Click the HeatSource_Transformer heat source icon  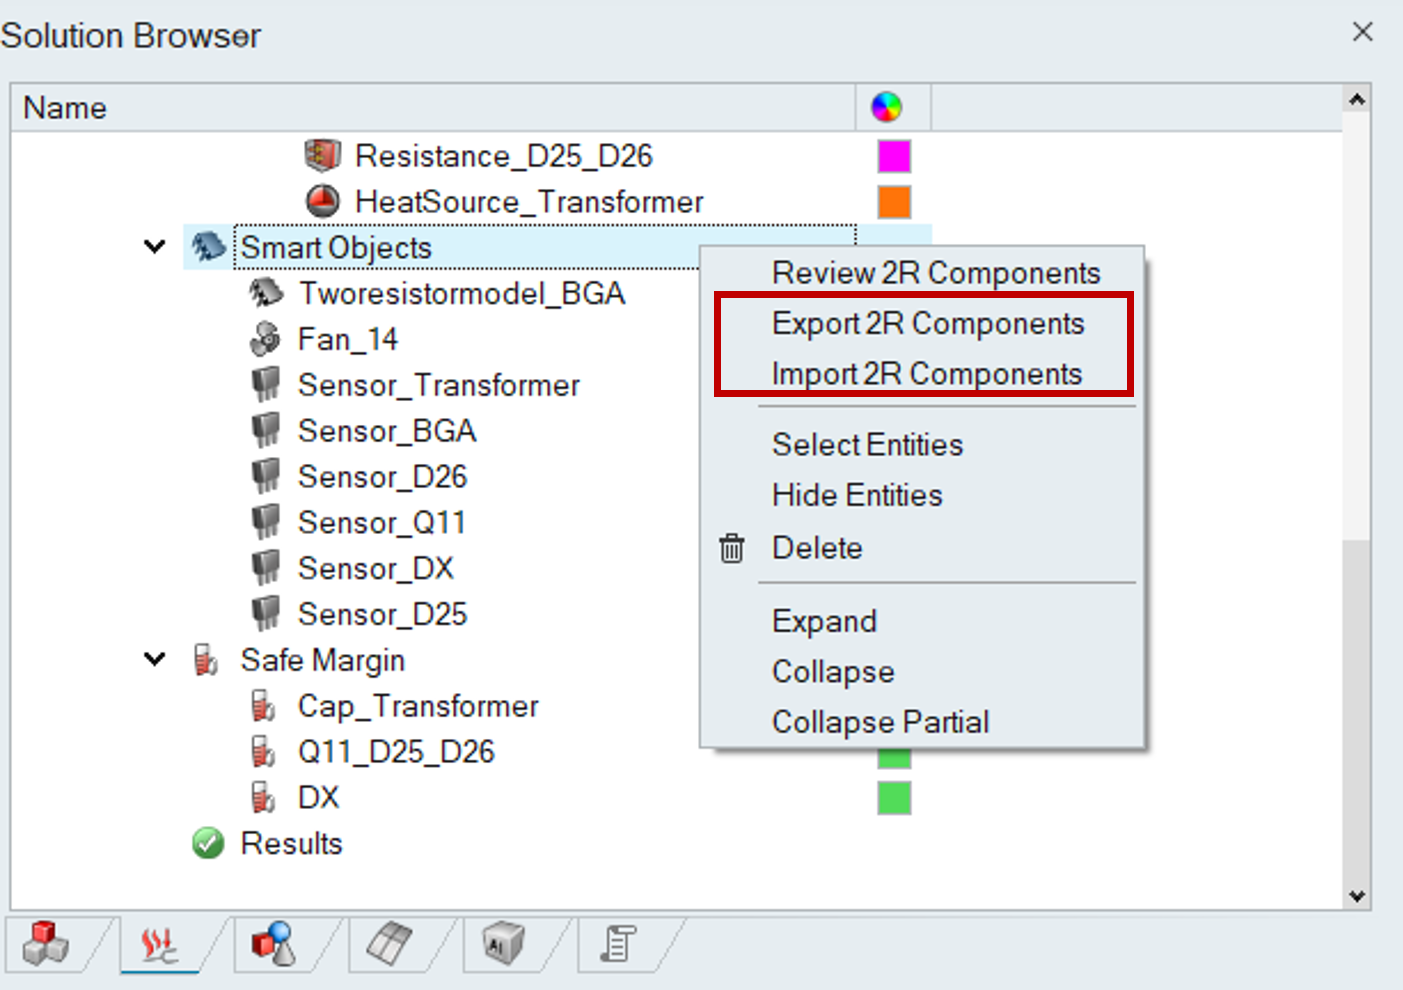pyautogui.click(x=322, y=201)
